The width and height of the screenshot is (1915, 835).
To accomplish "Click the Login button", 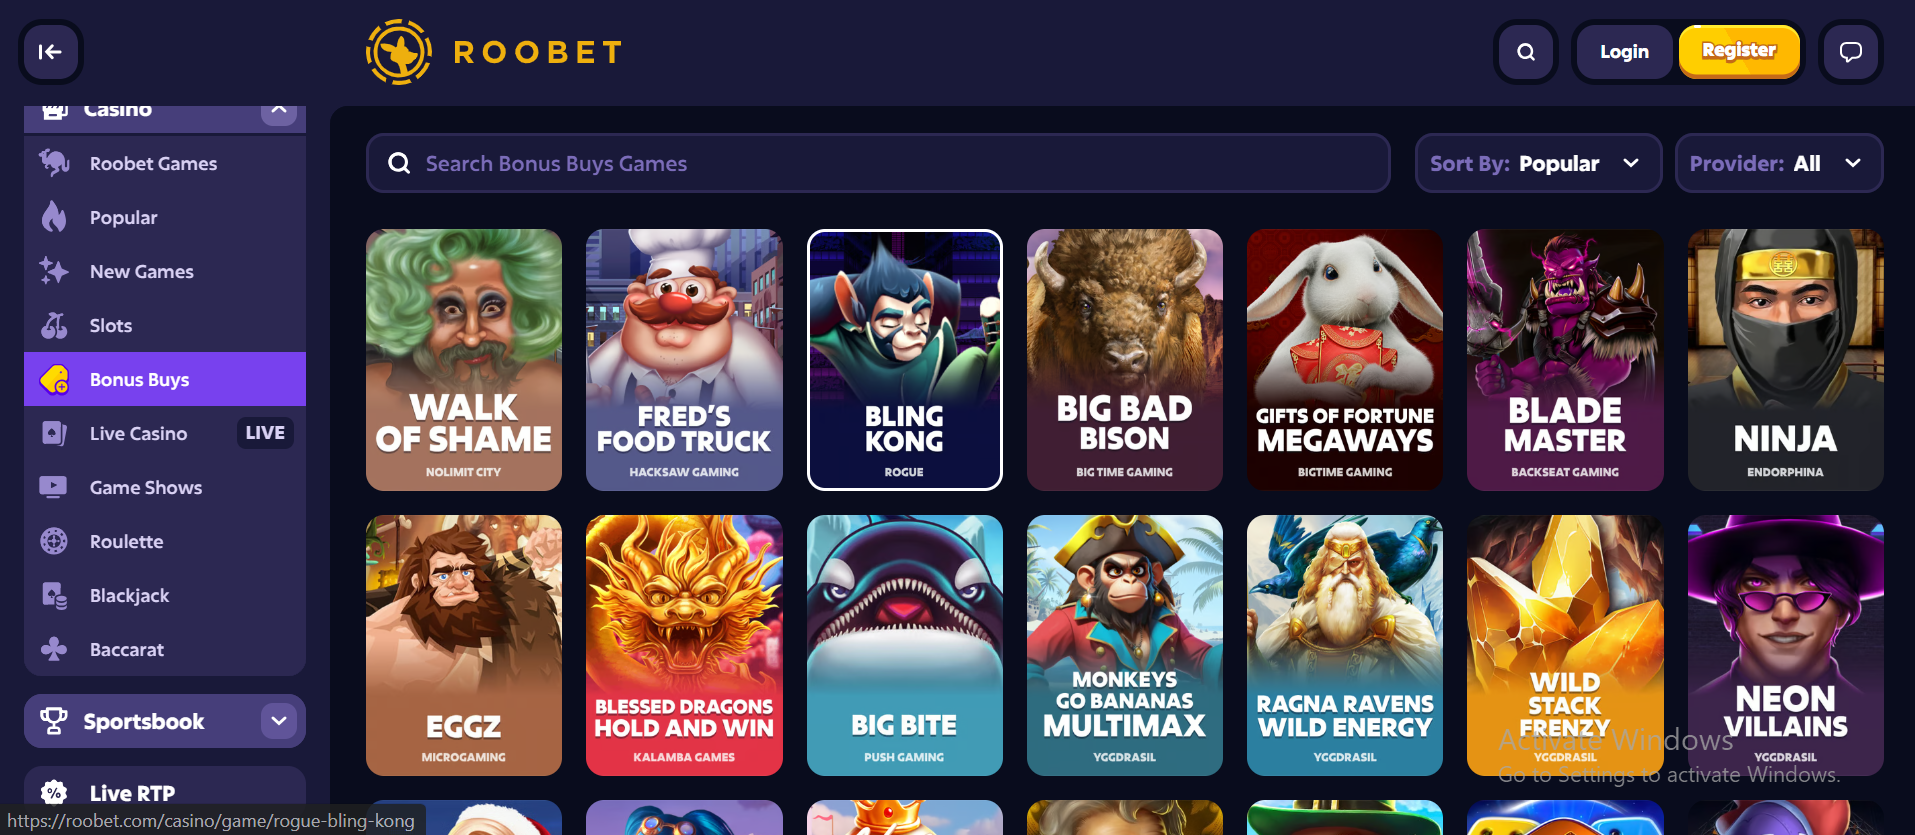I will click(x=1624, y=52).
